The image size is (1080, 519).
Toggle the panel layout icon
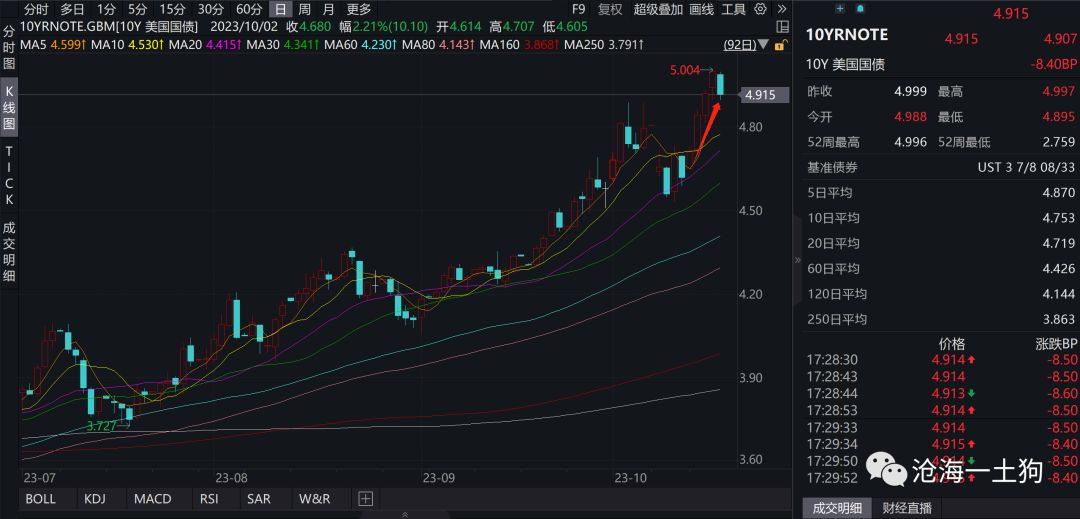click(782, 28)
